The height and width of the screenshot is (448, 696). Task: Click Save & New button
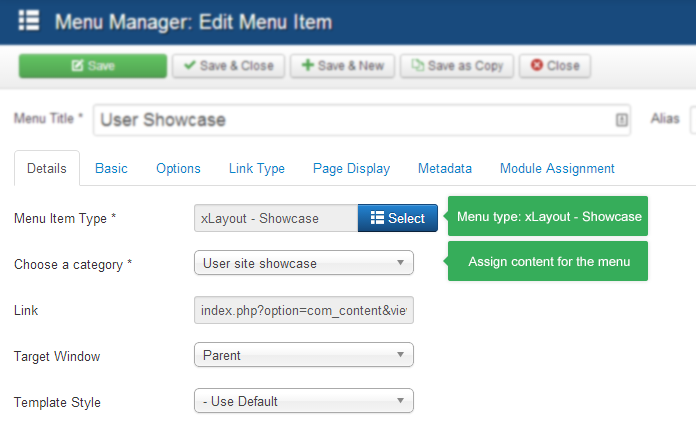[343, 66]
